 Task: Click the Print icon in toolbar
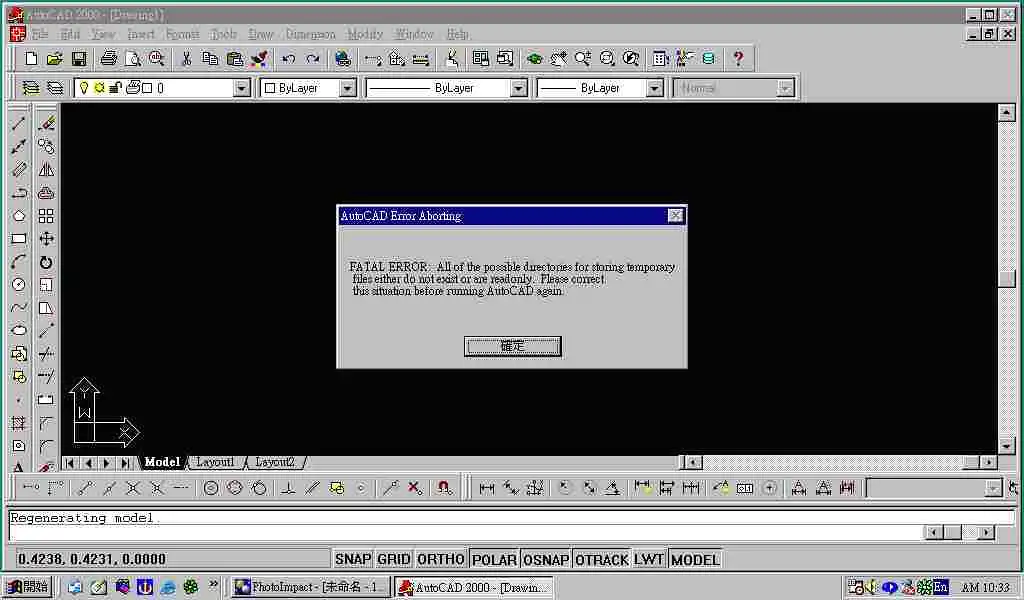tap(109, 59)
